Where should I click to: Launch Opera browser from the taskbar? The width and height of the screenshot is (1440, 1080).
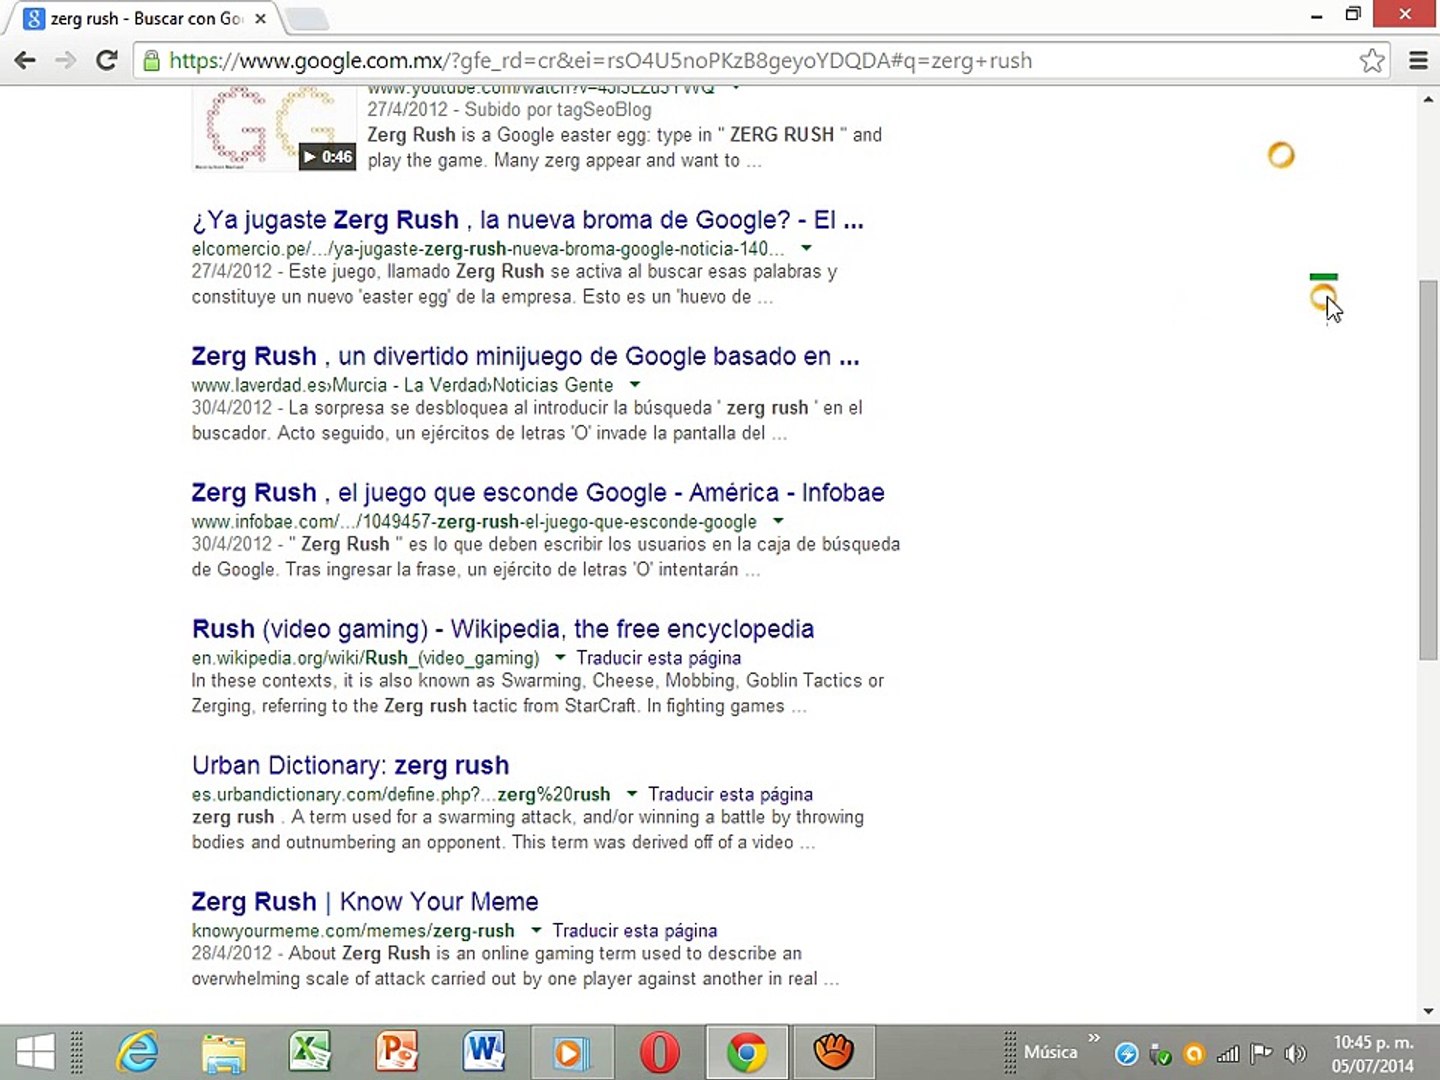tap(658, 1052)
